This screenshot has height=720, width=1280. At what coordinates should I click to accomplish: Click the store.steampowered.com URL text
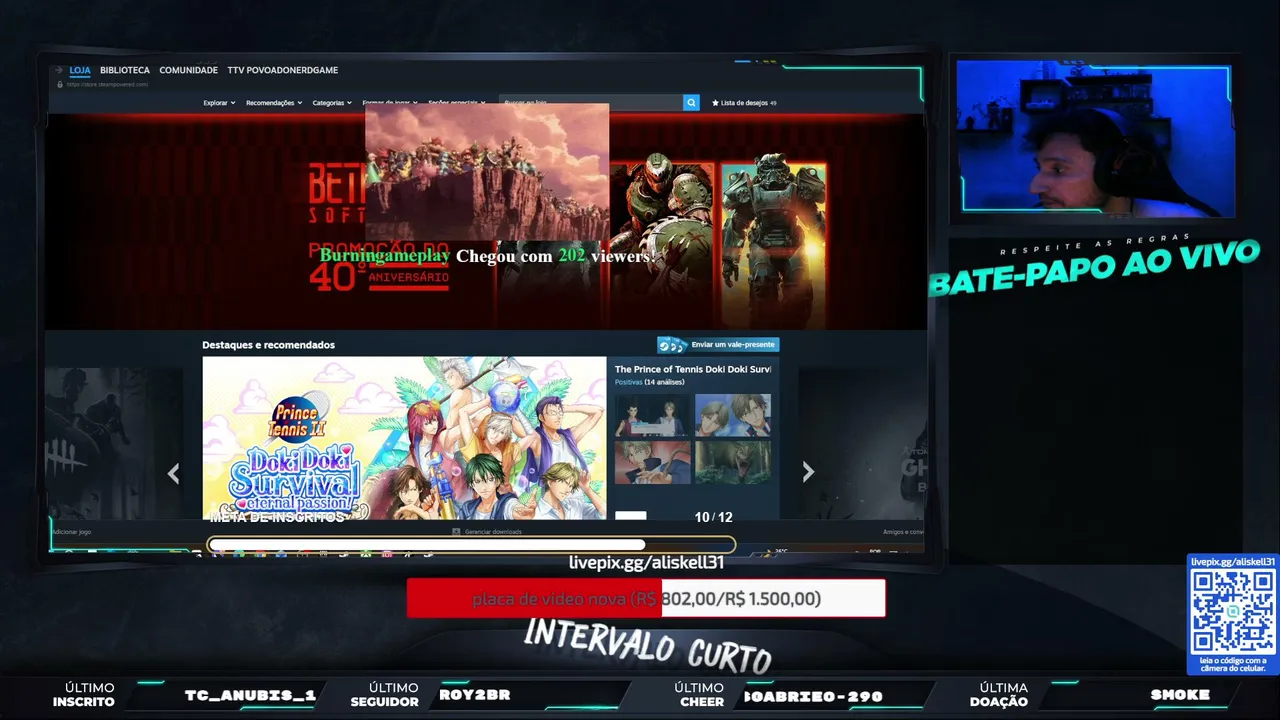pyautogui.click(x=107, y=84)
